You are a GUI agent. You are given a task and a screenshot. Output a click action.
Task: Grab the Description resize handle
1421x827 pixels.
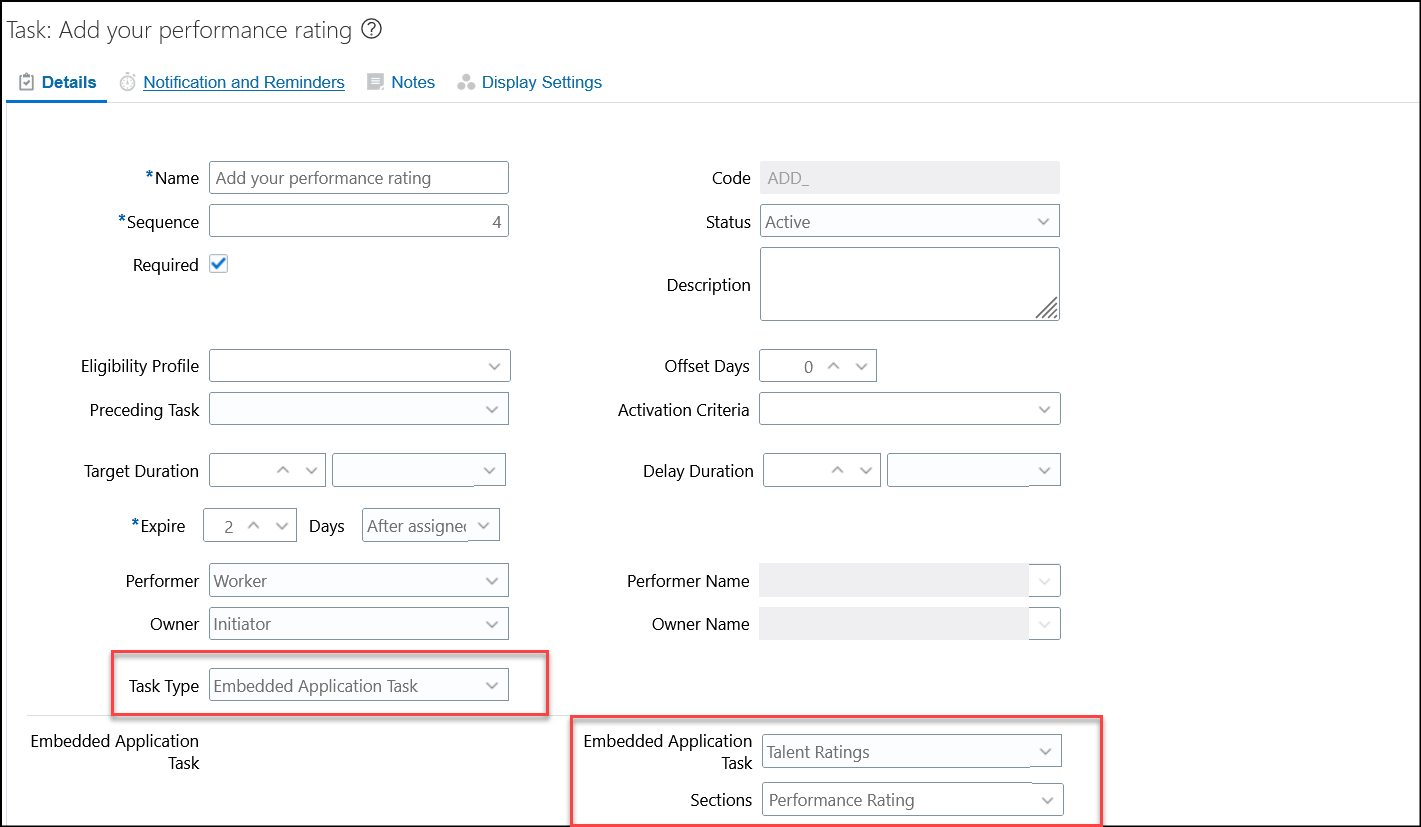1047,308
